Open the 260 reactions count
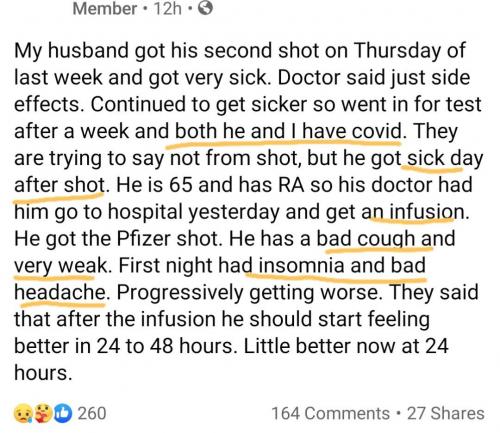The image size is (500, 433). [92, 413]
